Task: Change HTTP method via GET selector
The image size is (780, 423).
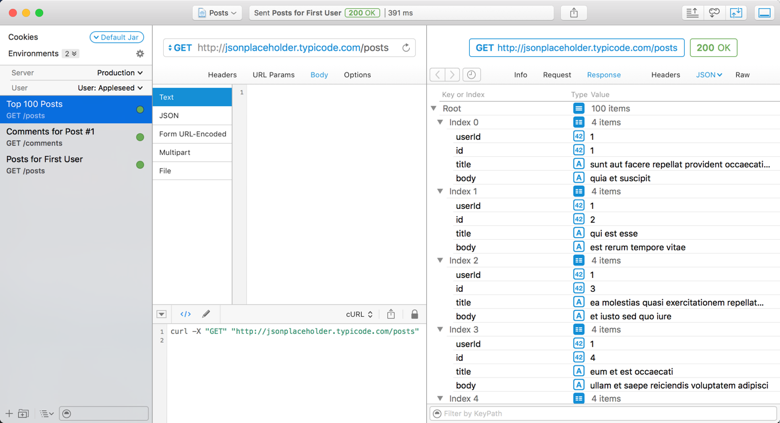Action: (x=180, y=48)
